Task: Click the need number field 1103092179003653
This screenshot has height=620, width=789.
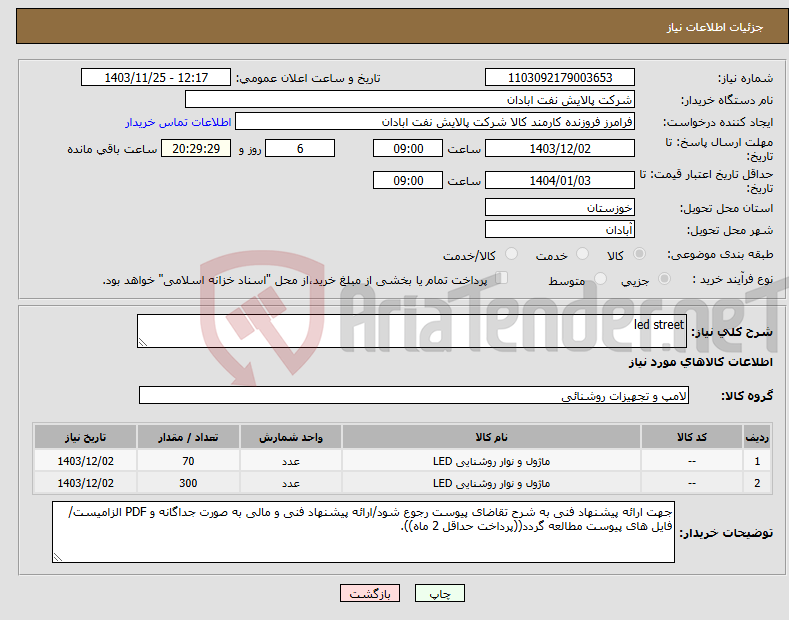Action: [560, 78]
